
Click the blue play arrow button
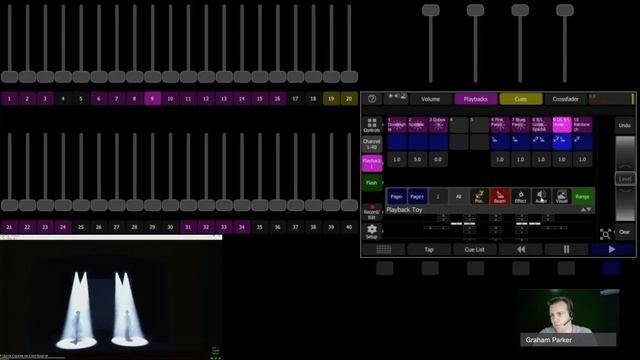pyautogui.click(x=612, y=249)
